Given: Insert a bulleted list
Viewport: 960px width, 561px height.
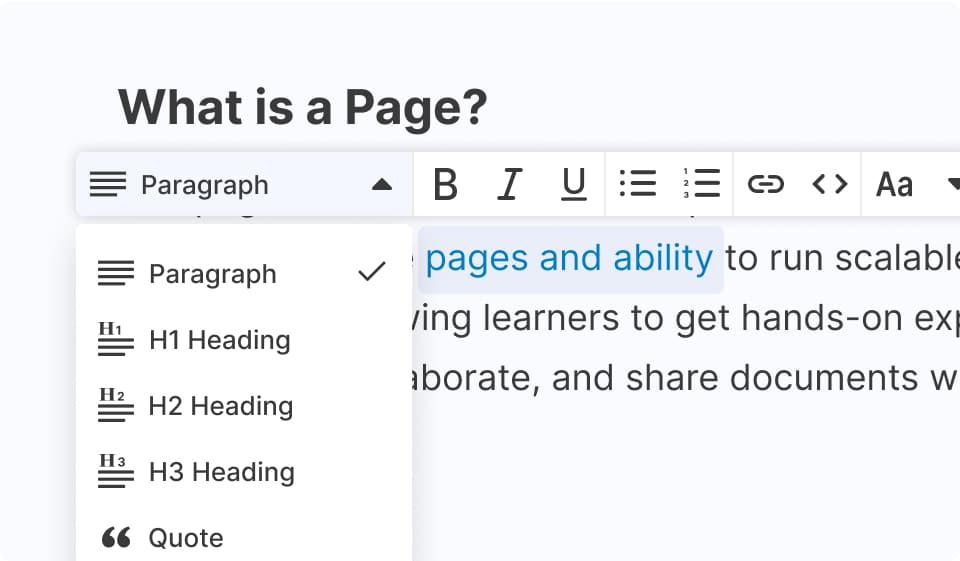Looking at the screenshot, I should pos(637,184).
